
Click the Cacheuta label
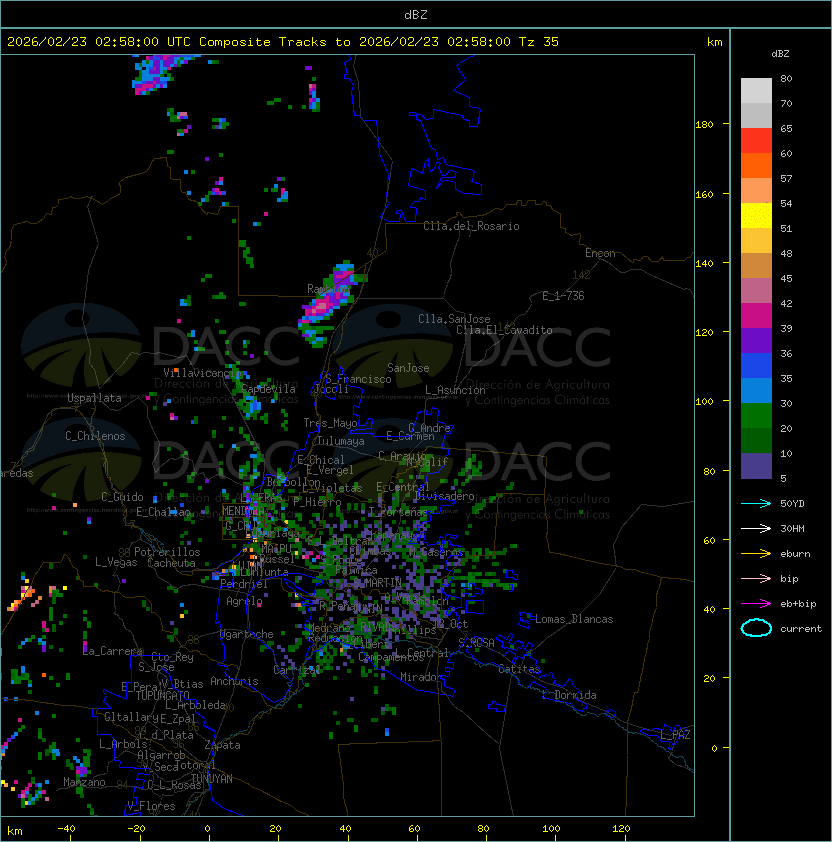[x=171, y=563]
